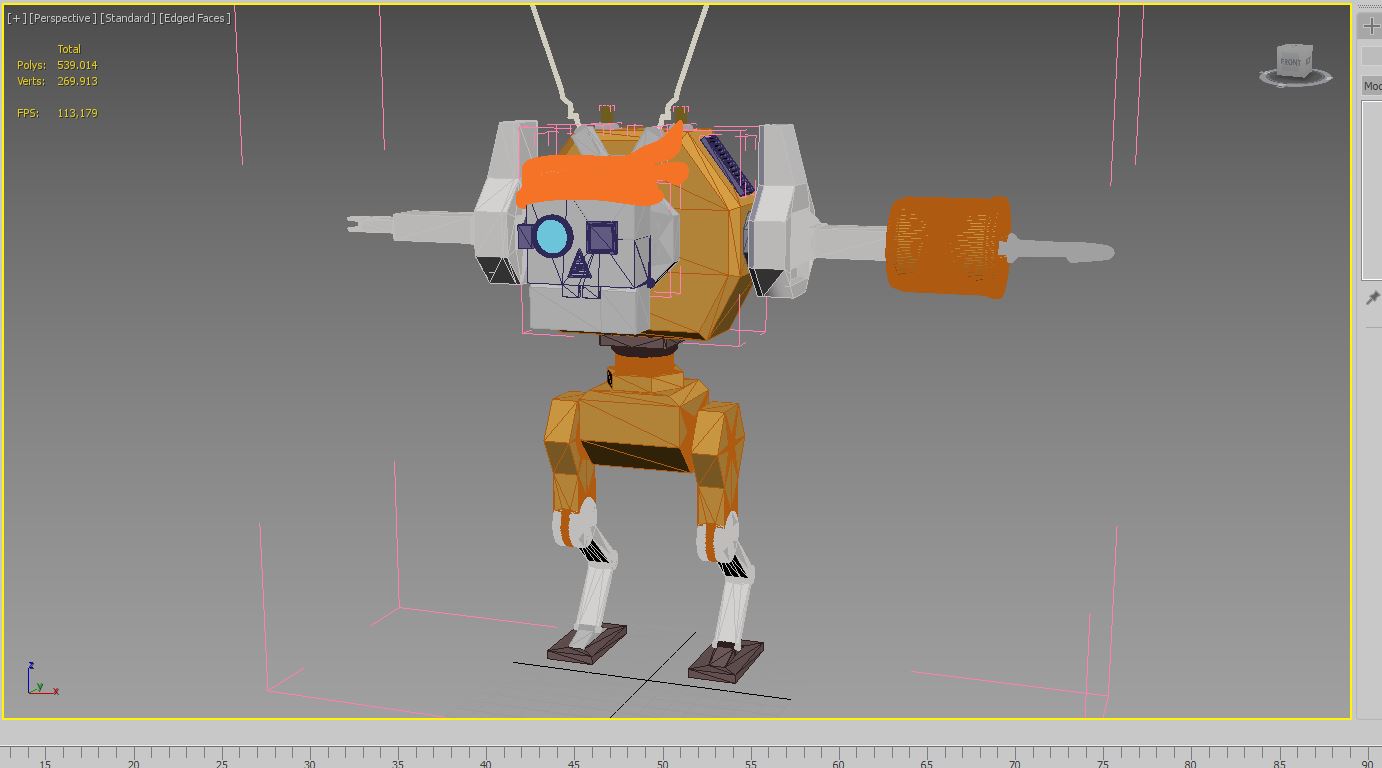Click the object name field above Modifier List
The width and height of the screenshot is (1382, 768).
[x=1372, y=56]
